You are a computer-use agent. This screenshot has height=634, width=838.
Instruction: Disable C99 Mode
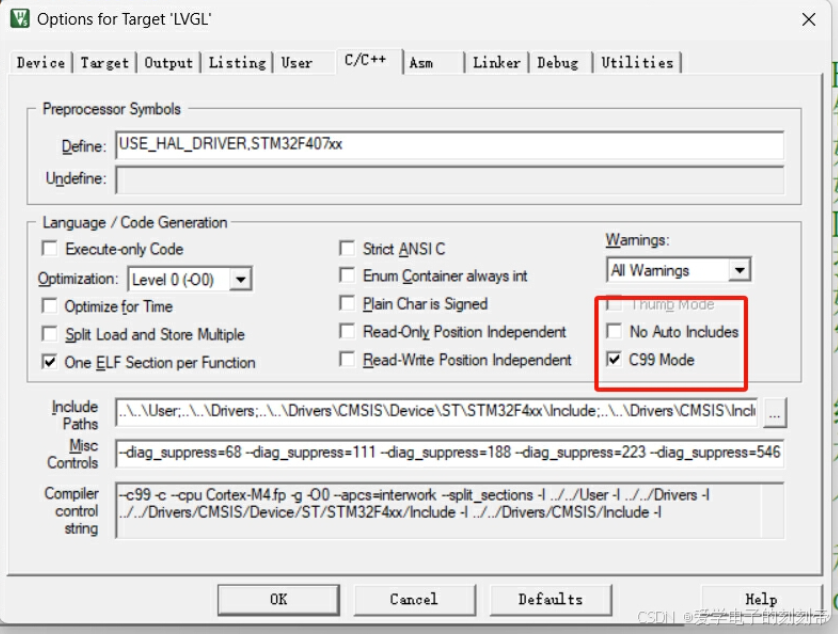pyautogui.click(x=615, y=357)
